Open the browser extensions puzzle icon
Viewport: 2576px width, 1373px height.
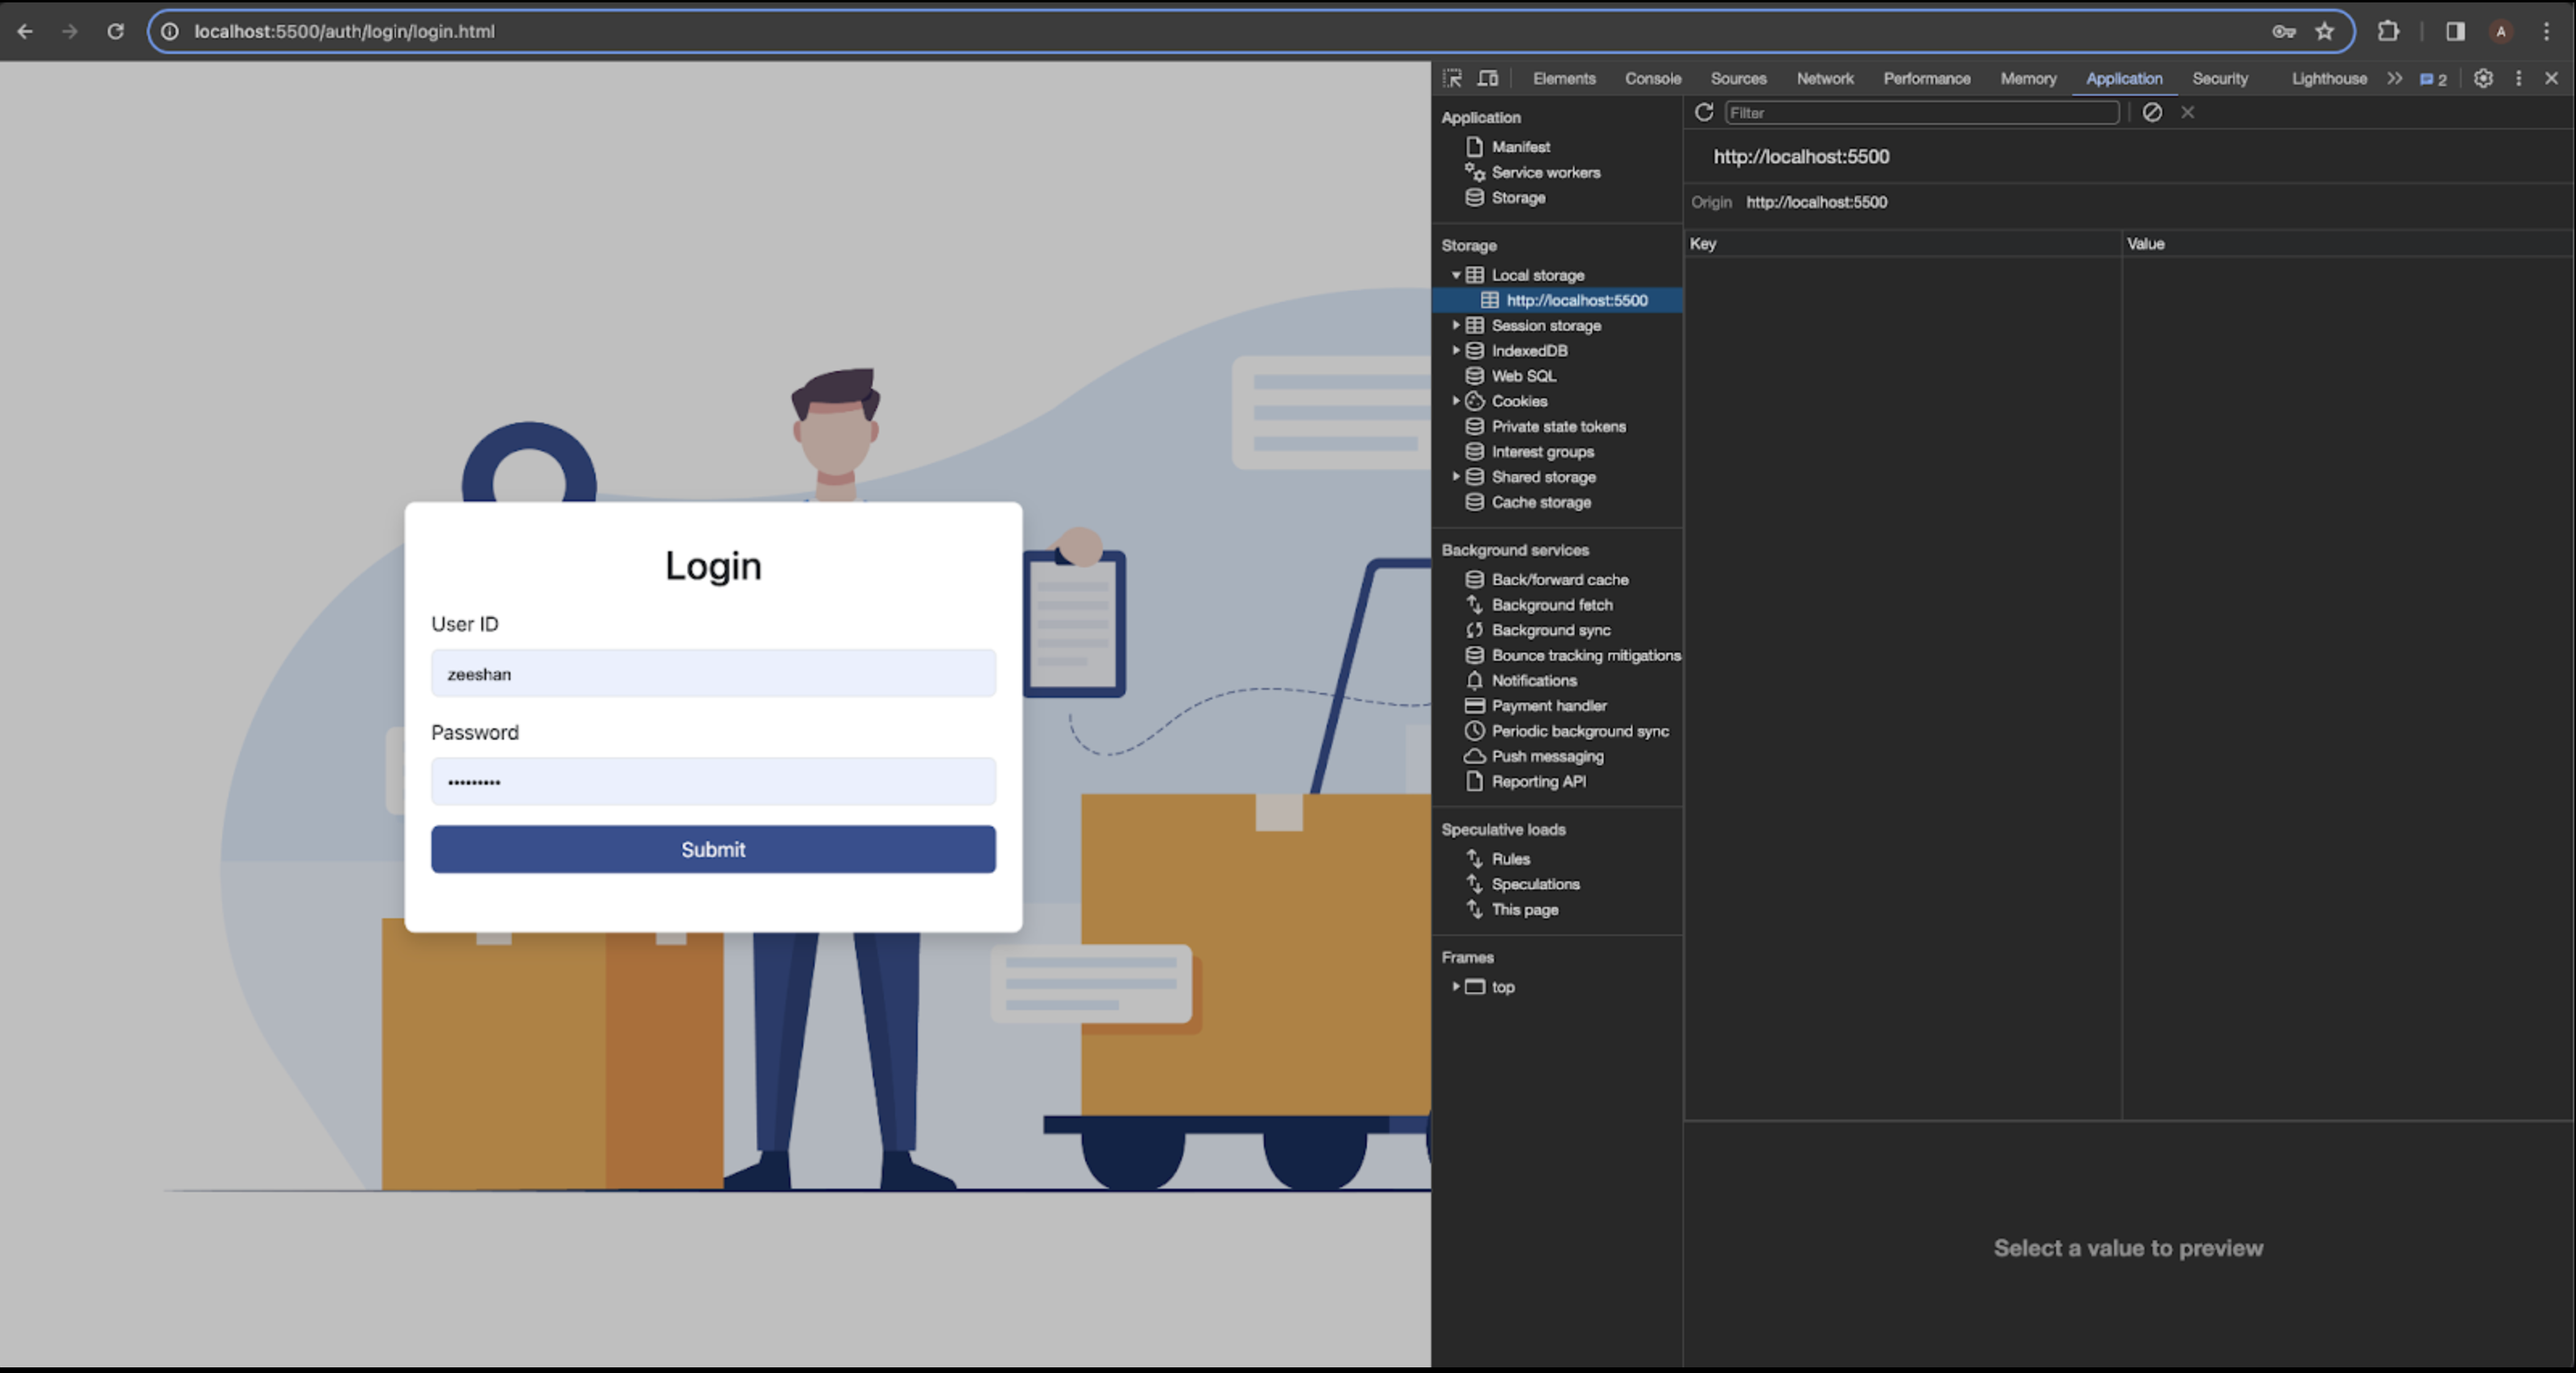pyautogui.click(x=2388, y=31)
